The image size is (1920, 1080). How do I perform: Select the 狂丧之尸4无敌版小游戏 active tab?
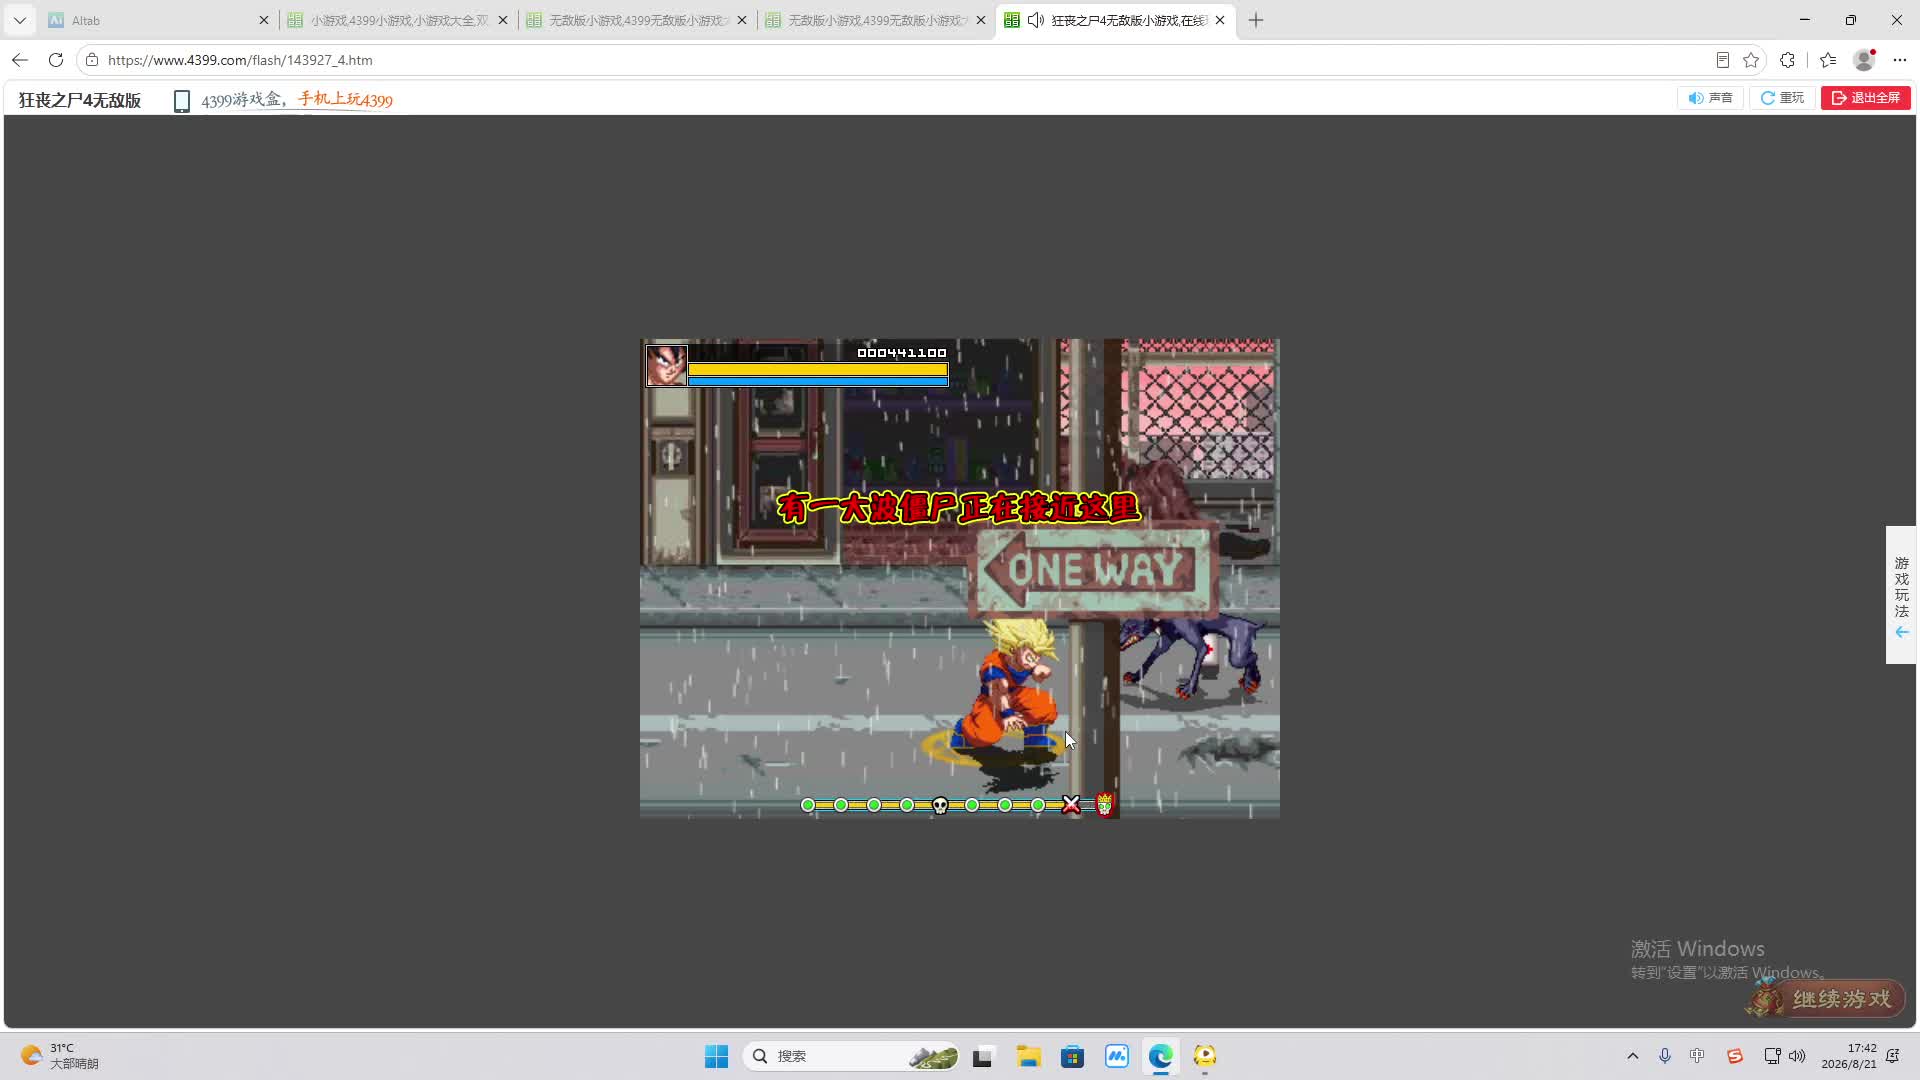pos(1116,20)
